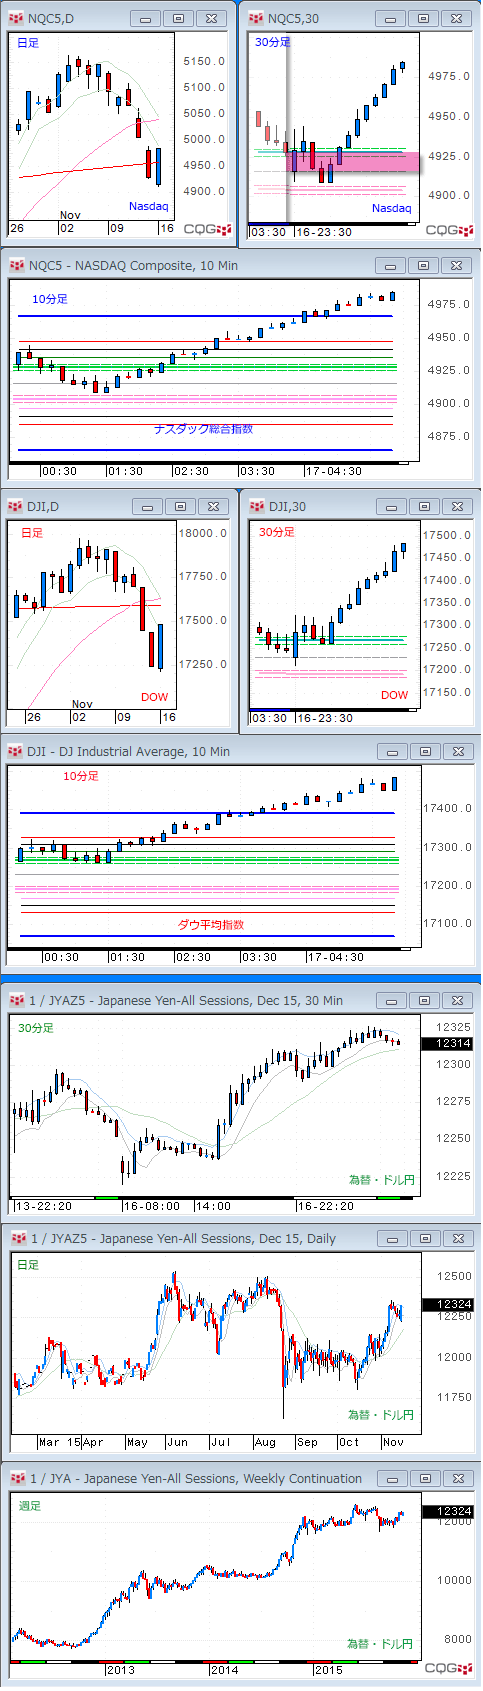The image size is (483, 1691).
Task: Minimize the JYAZ5 Daily chart window
Action: [392, 1238]
